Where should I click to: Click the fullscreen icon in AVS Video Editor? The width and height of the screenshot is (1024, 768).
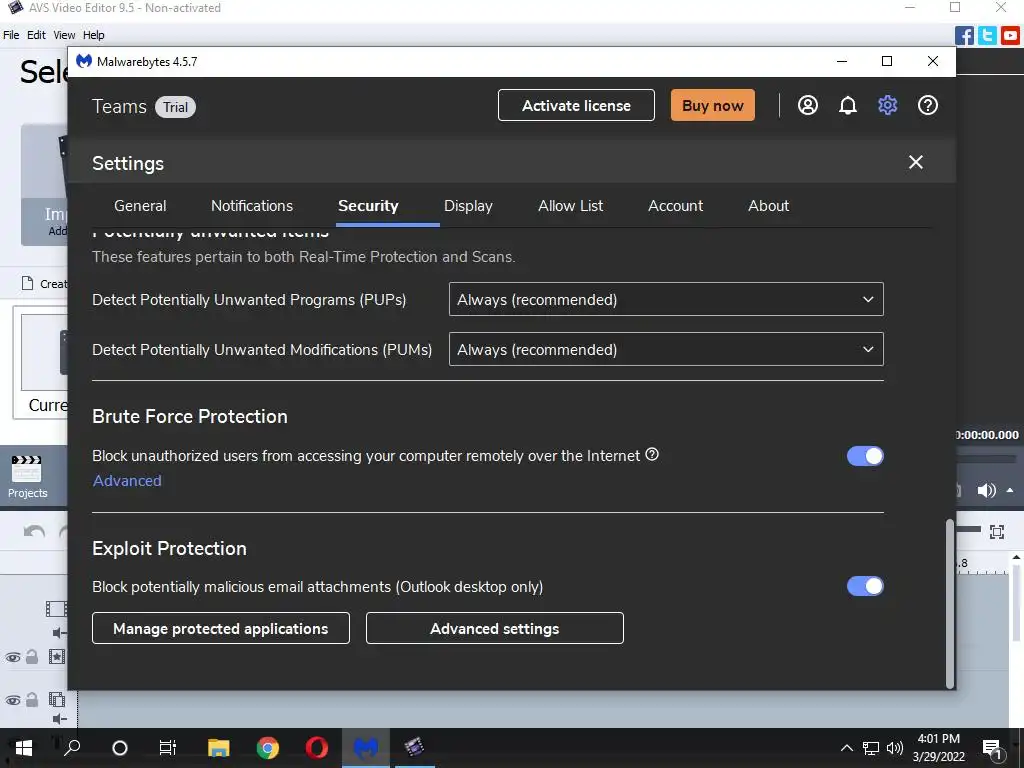point(997,532)
